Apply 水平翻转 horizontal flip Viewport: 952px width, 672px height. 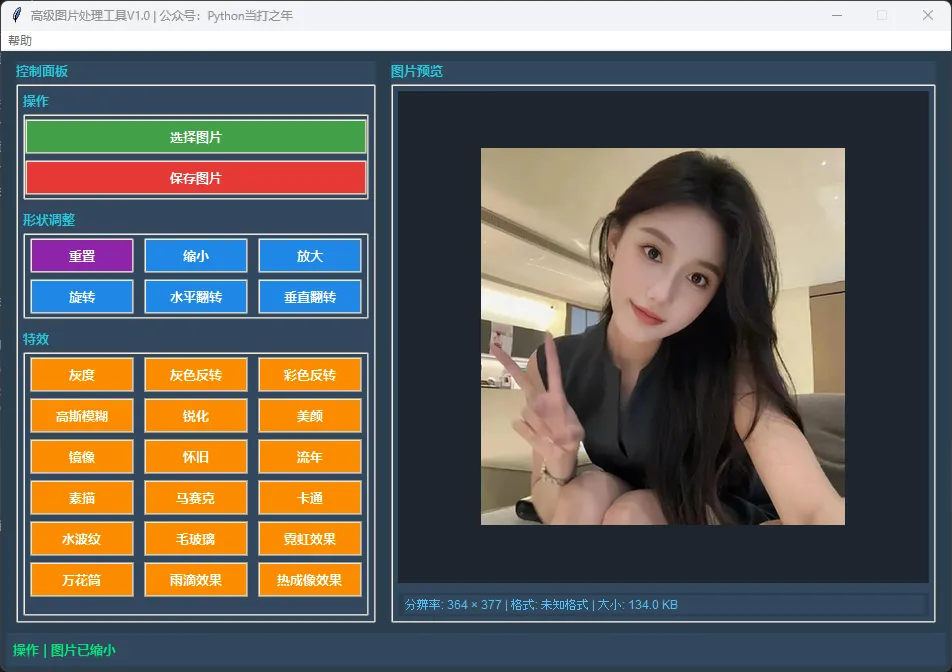[195, 296]
